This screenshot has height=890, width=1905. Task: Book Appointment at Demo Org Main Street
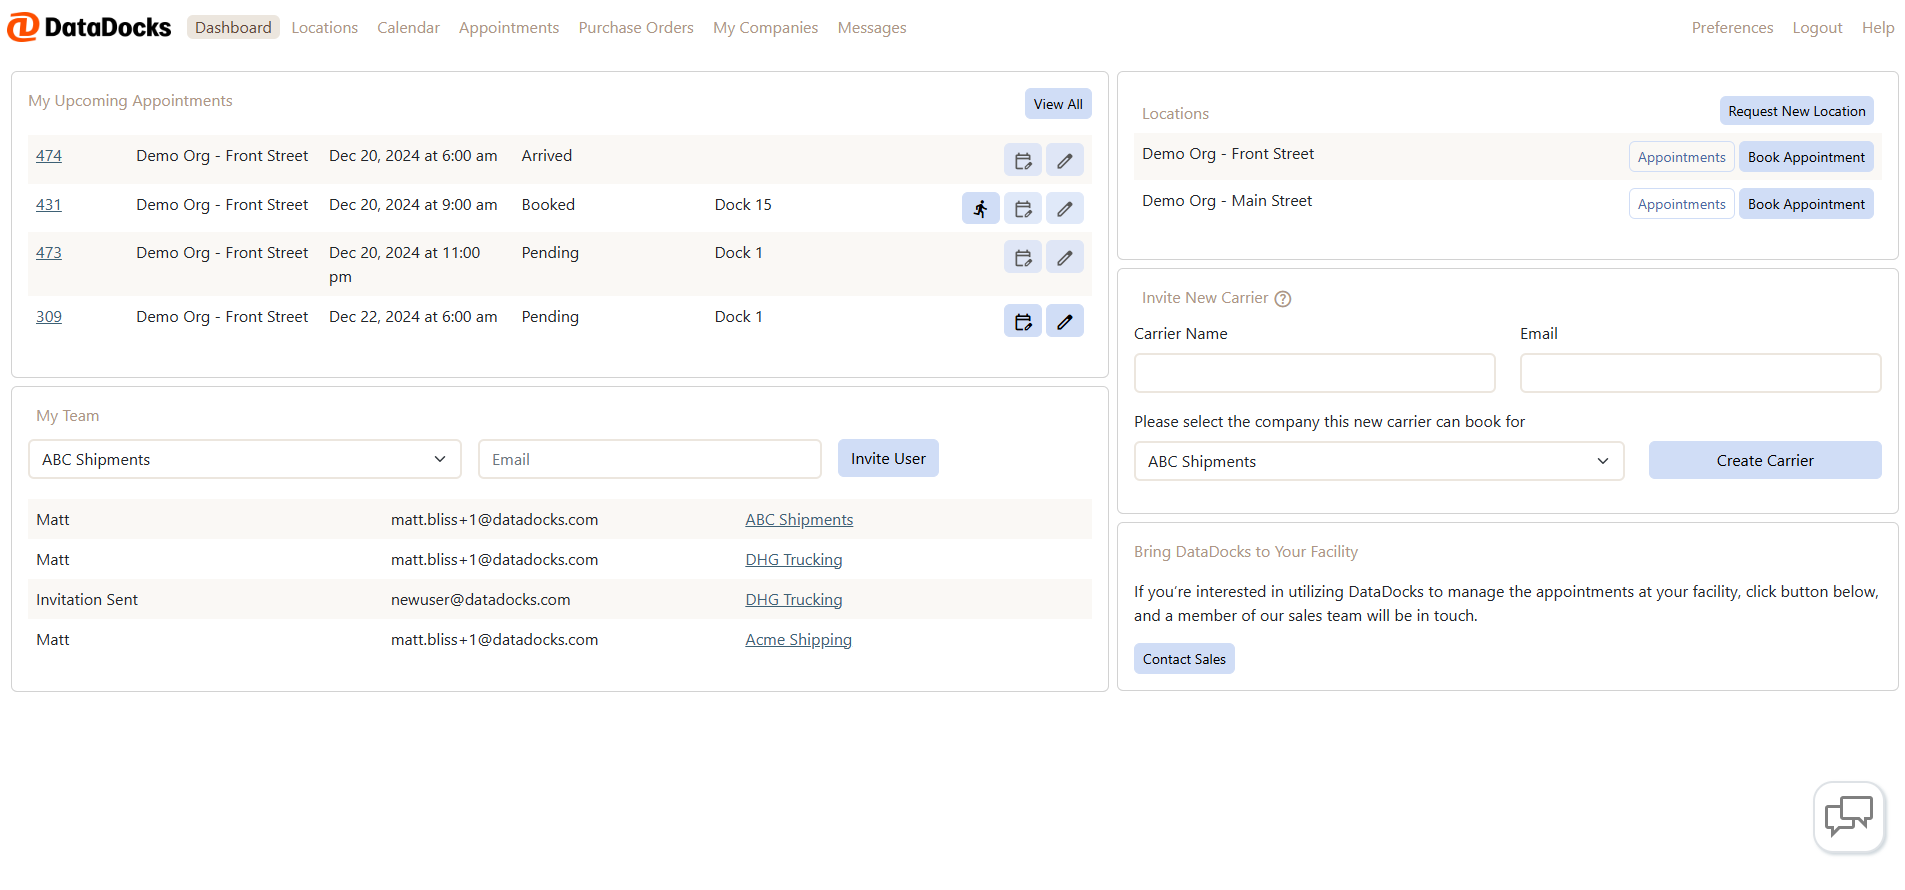(1806, 204)
